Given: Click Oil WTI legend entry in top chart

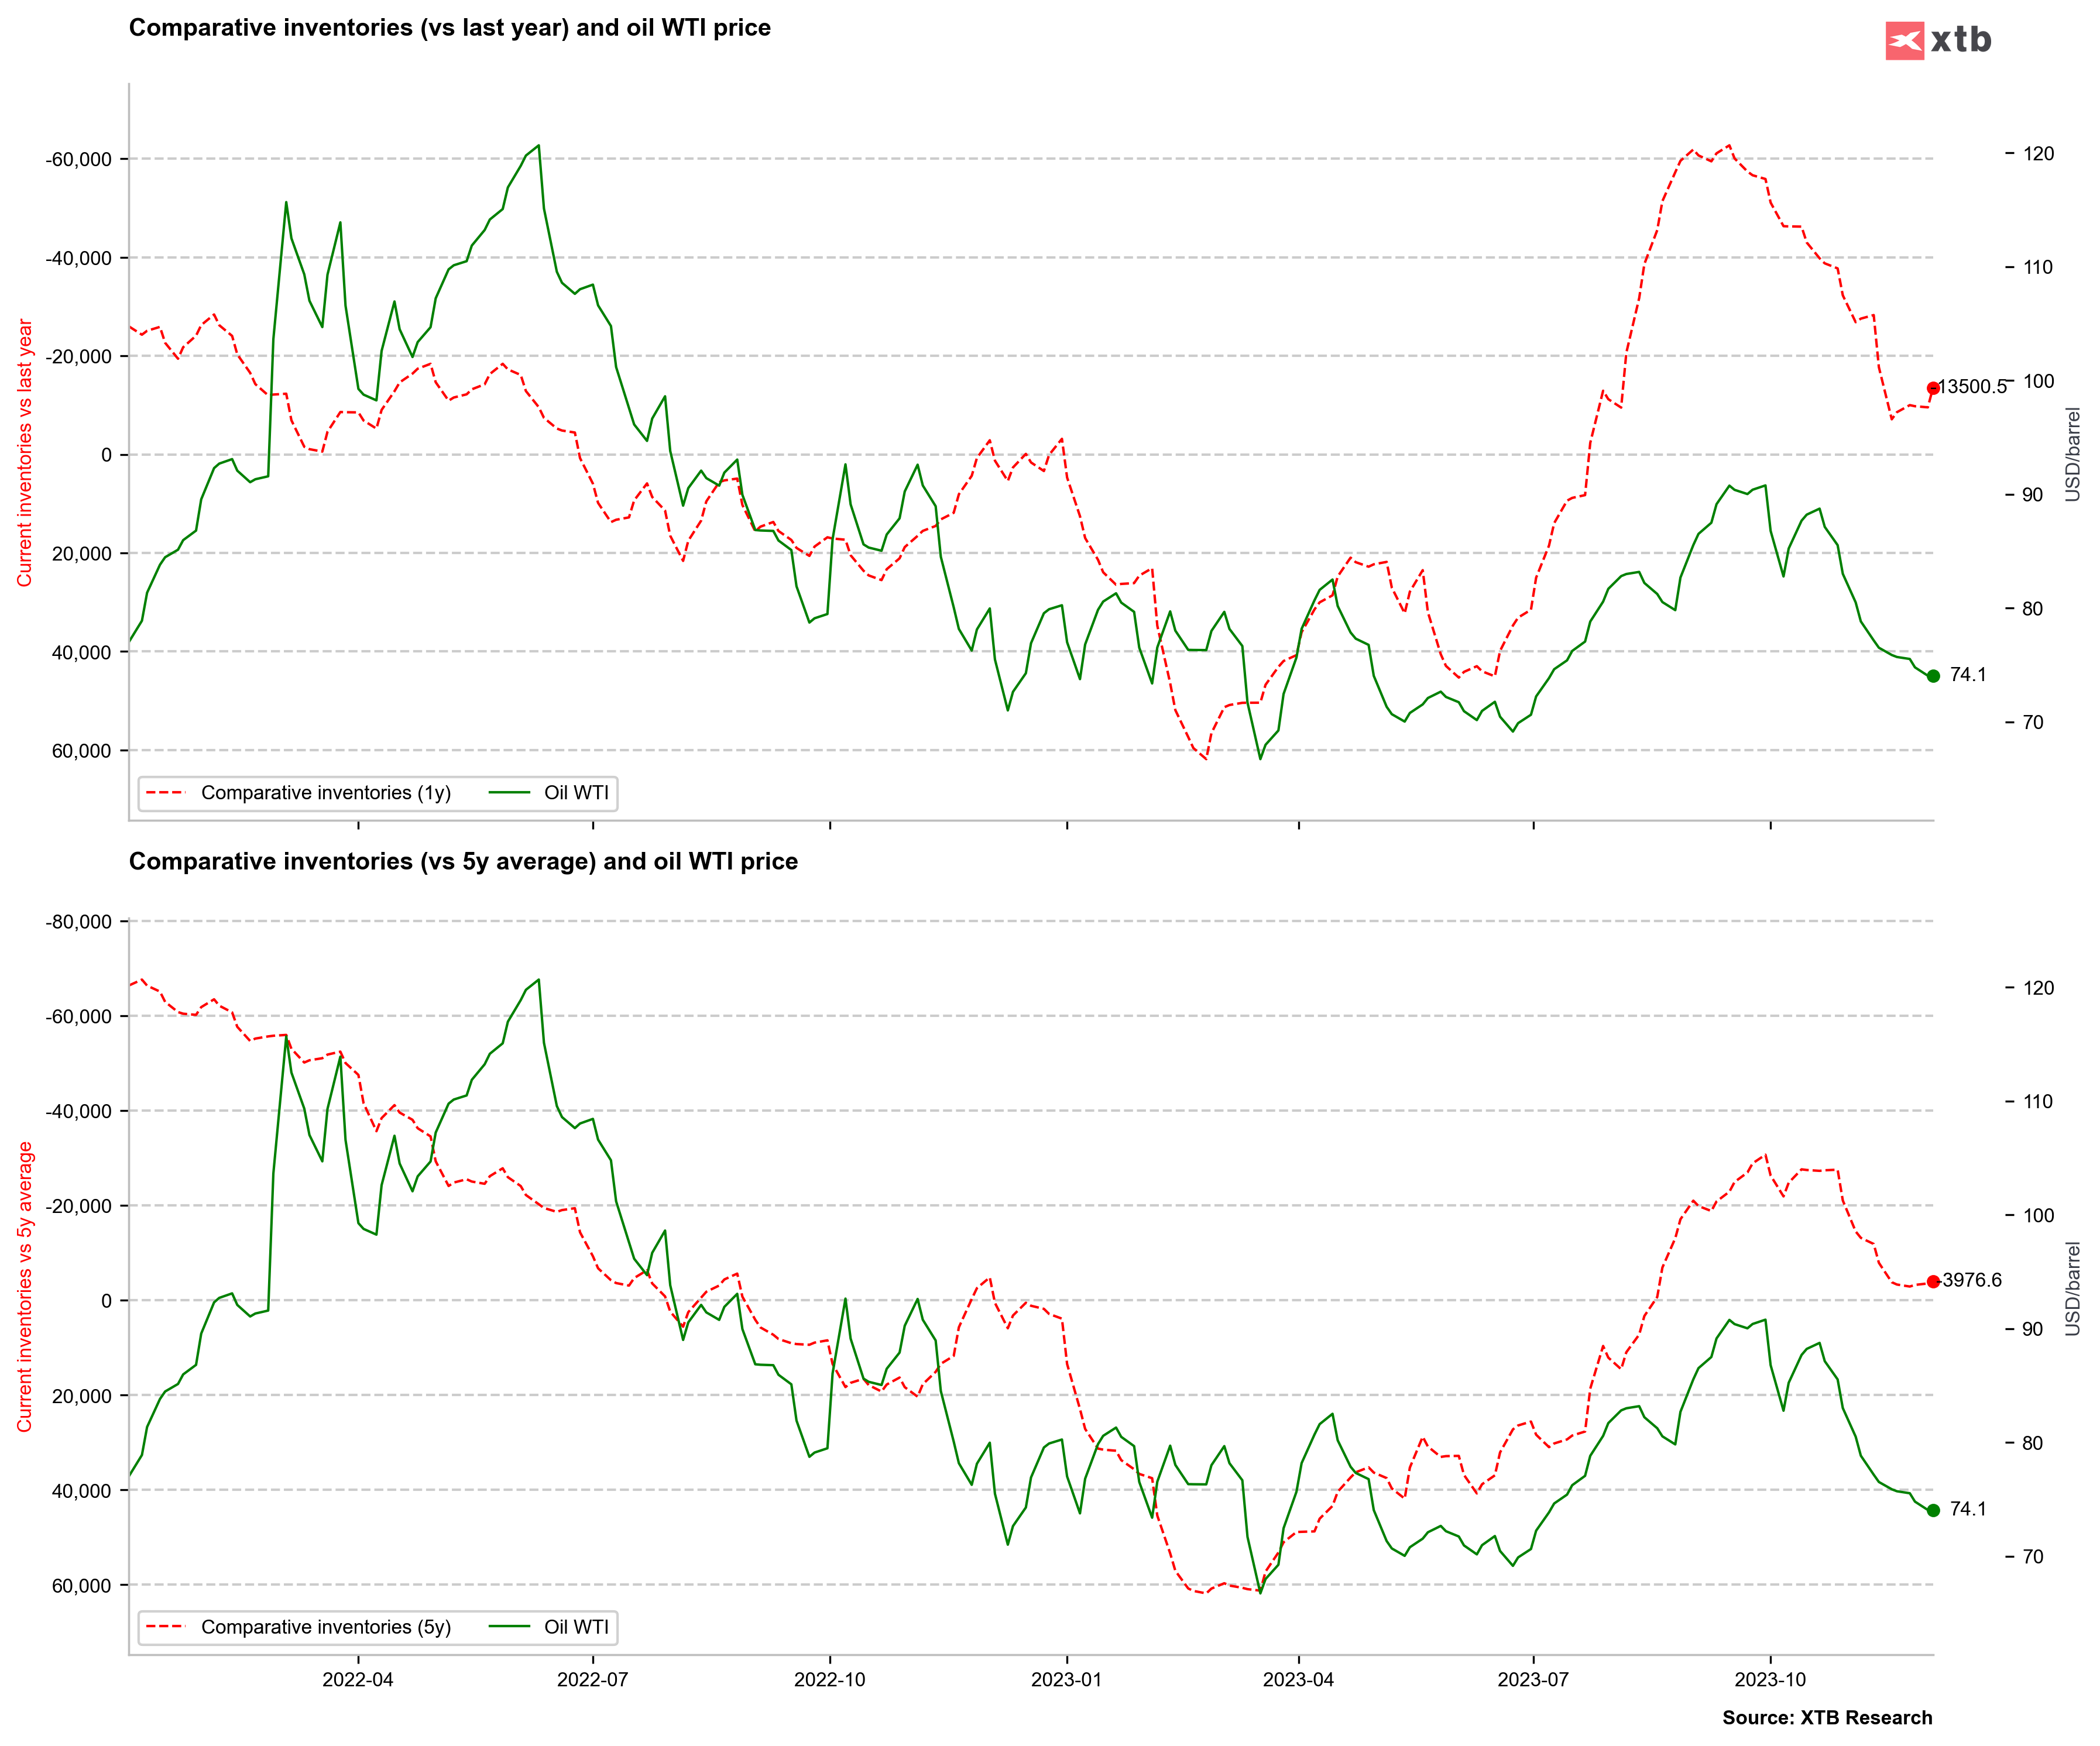Looking at the screenshot, I should tap(575, 793).
